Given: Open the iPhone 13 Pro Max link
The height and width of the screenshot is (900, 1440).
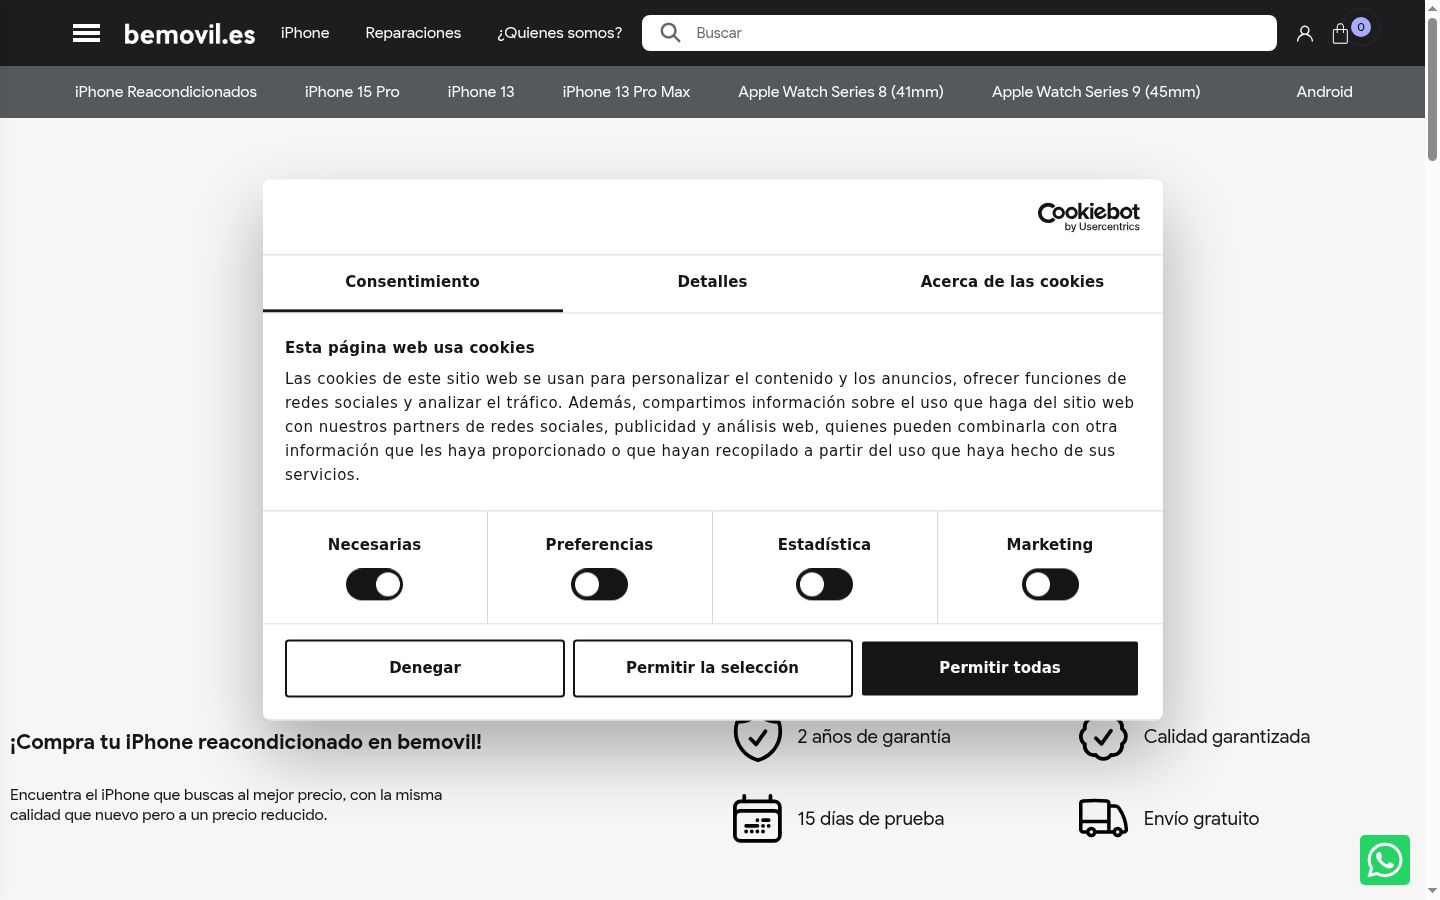Looking at the screenshot, I should (x=626, y=92).
